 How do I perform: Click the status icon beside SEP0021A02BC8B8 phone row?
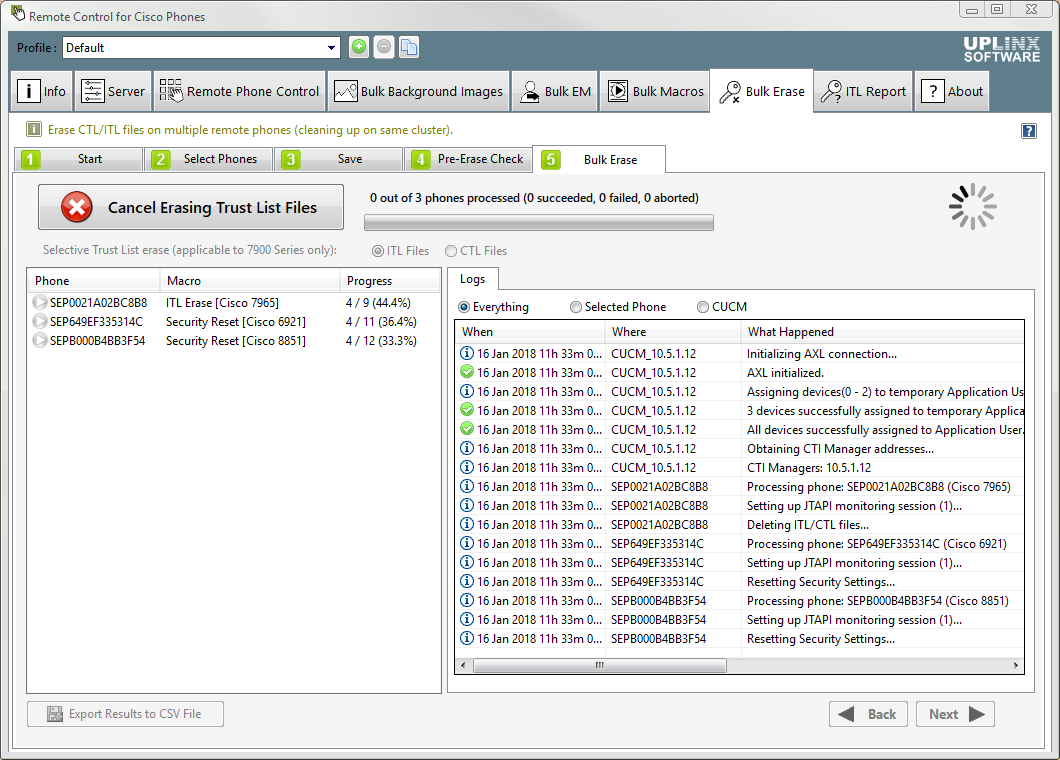[40, 302]
